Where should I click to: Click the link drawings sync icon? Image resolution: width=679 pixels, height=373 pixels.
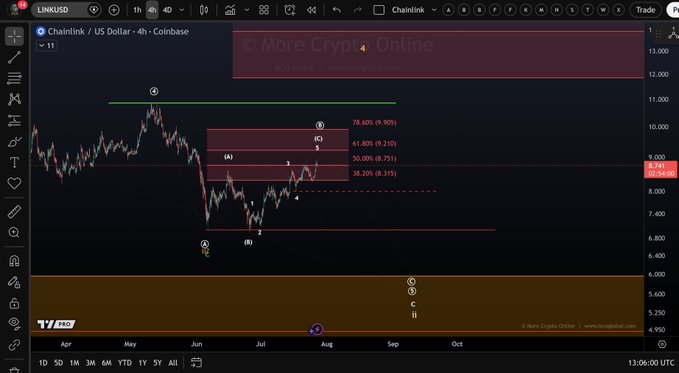[x=14, y=345]
